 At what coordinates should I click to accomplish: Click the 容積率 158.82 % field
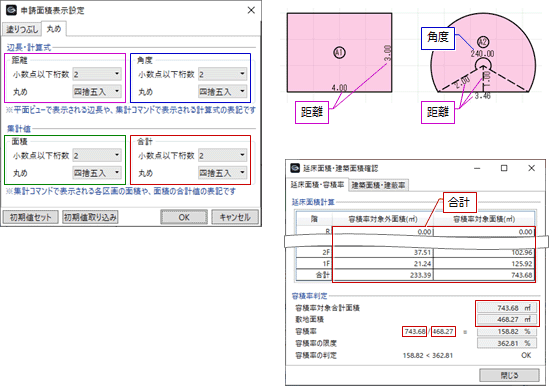[507, 331]
